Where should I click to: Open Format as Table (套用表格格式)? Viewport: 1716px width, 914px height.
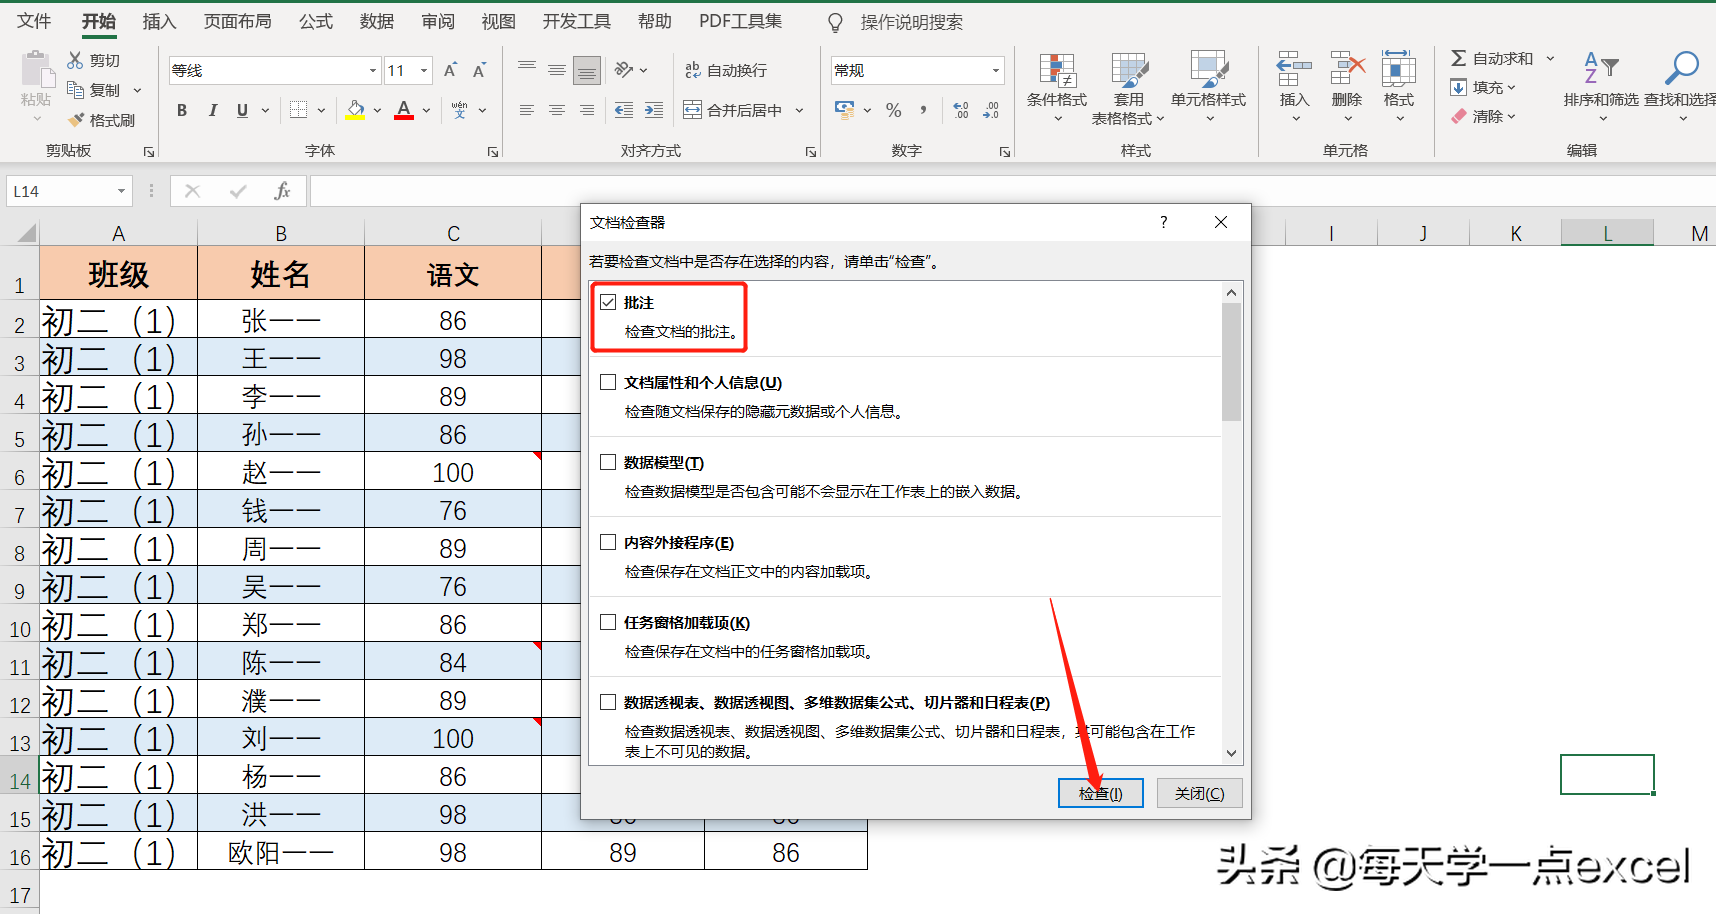(1129, 88)
